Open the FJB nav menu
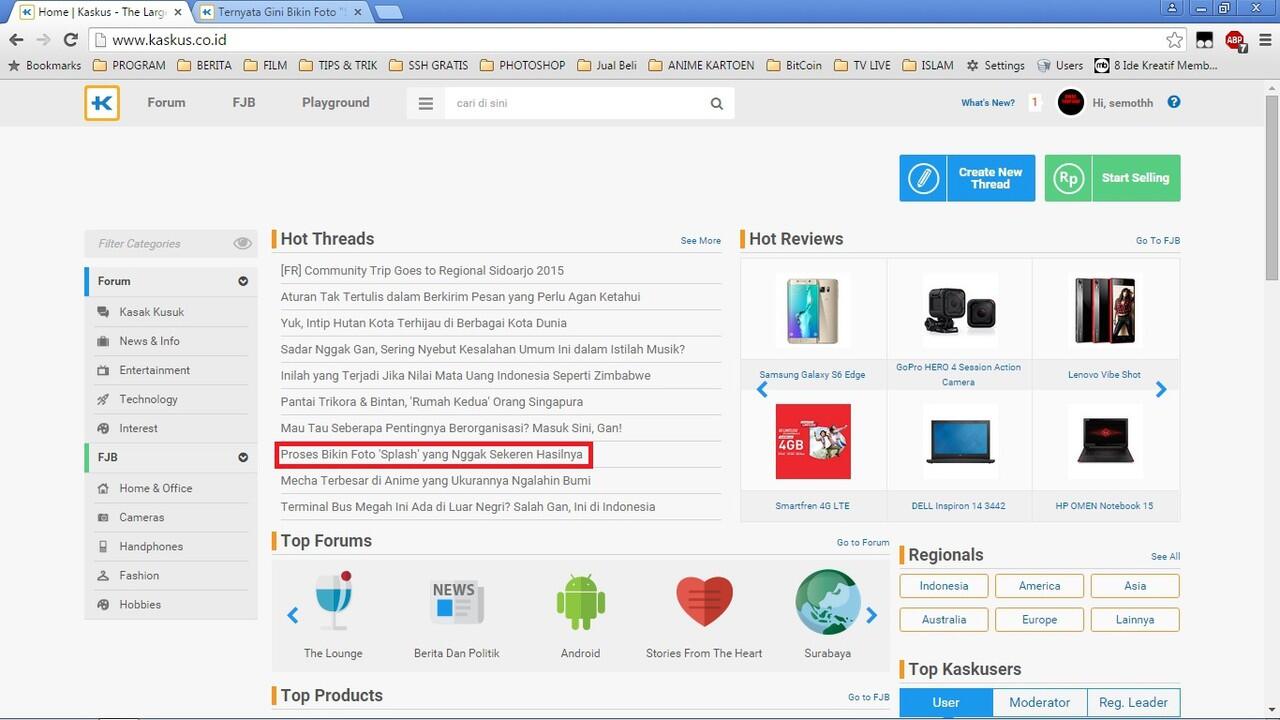Screen dimensions: 1280x720 coord(244,102)
